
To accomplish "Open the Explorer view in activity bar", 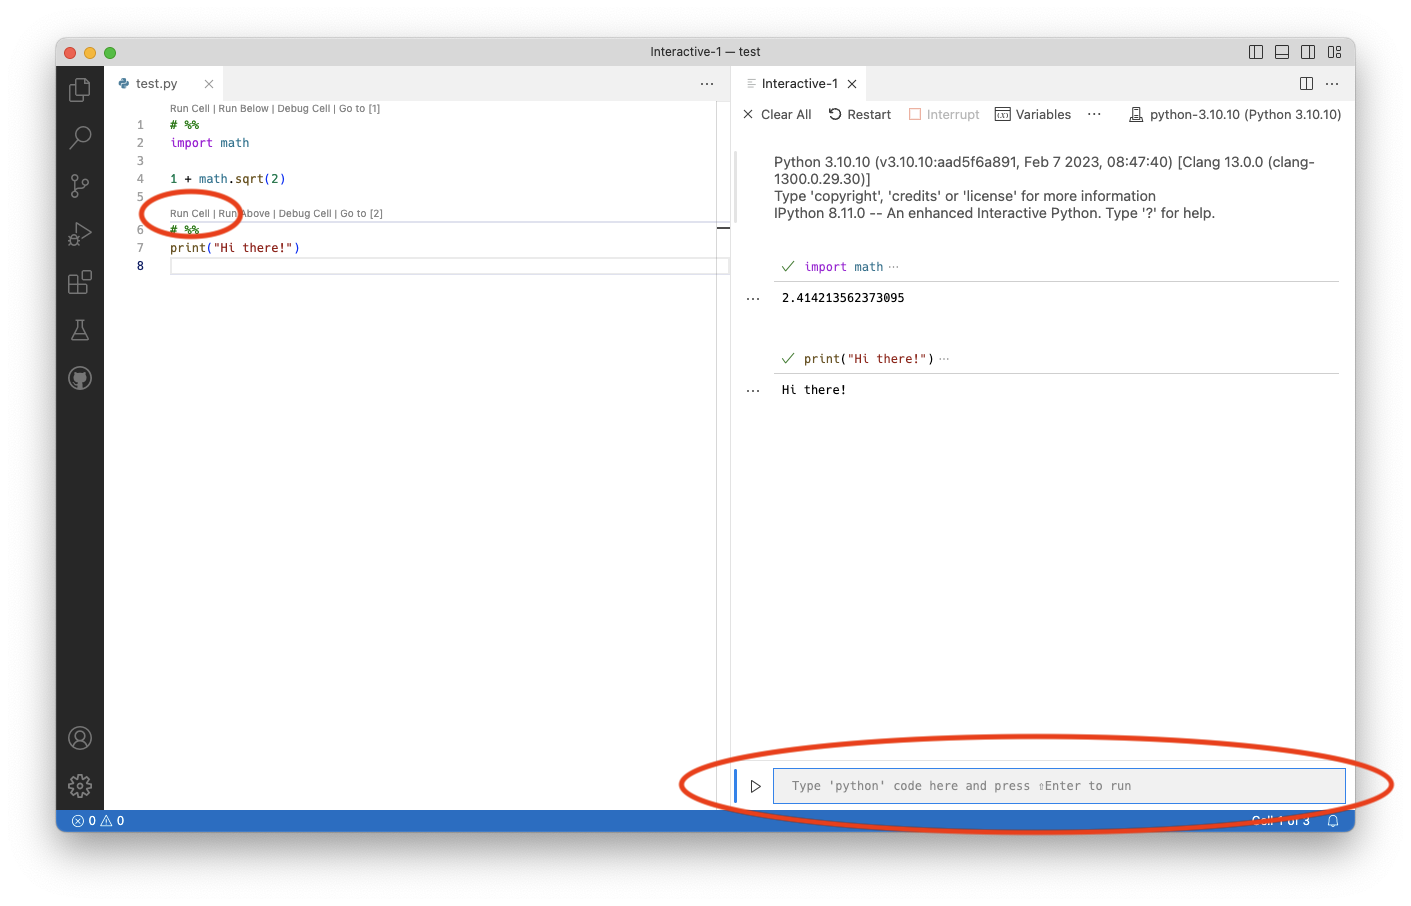I will (x=80, y=90).
